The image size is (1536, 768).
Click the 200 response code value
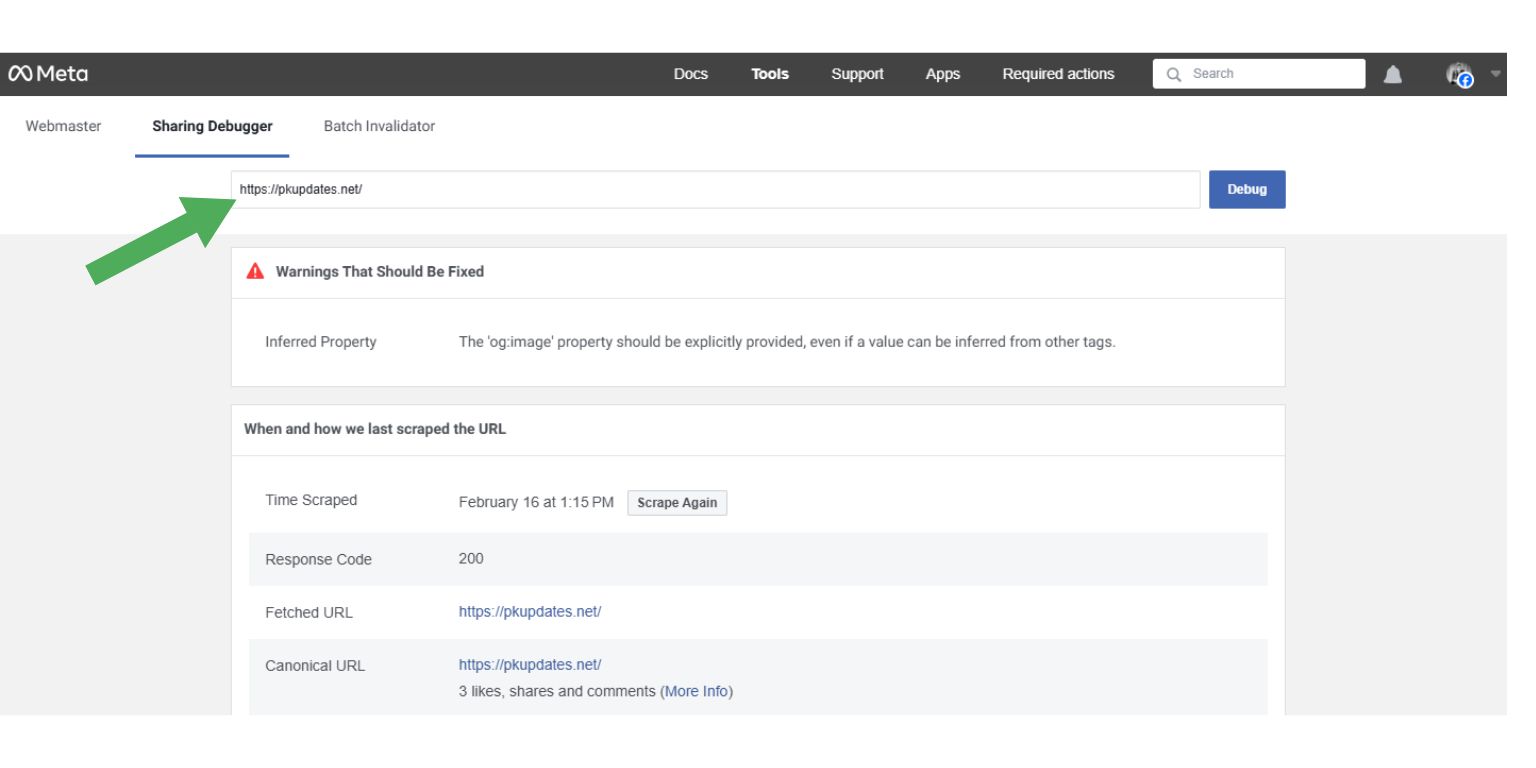[x=471, y=559]
